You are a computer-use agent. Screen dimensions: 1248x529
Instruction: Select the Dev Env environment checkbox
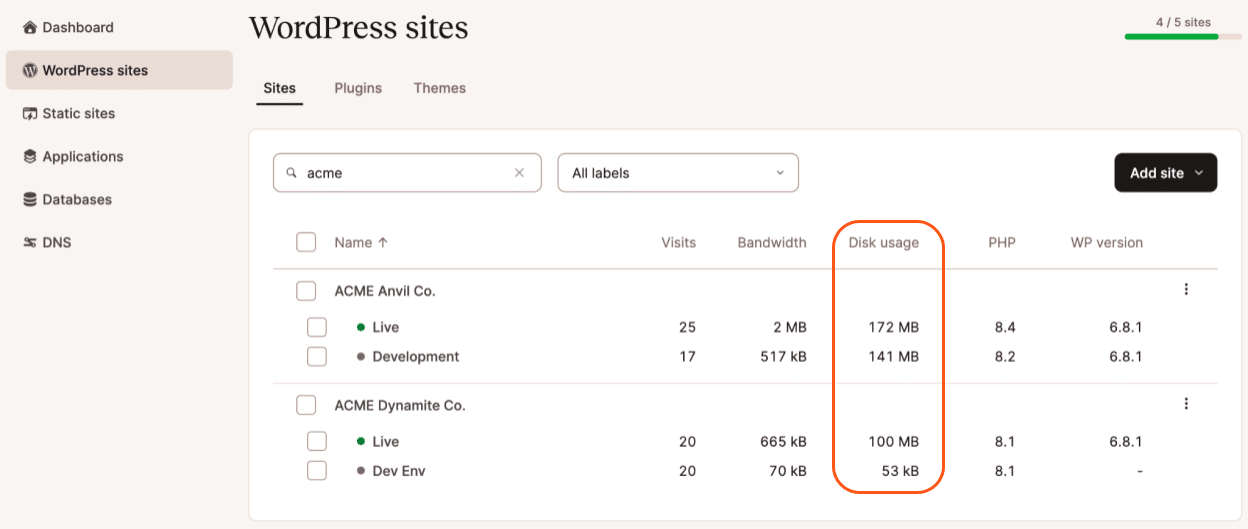[x=317, y=470]
